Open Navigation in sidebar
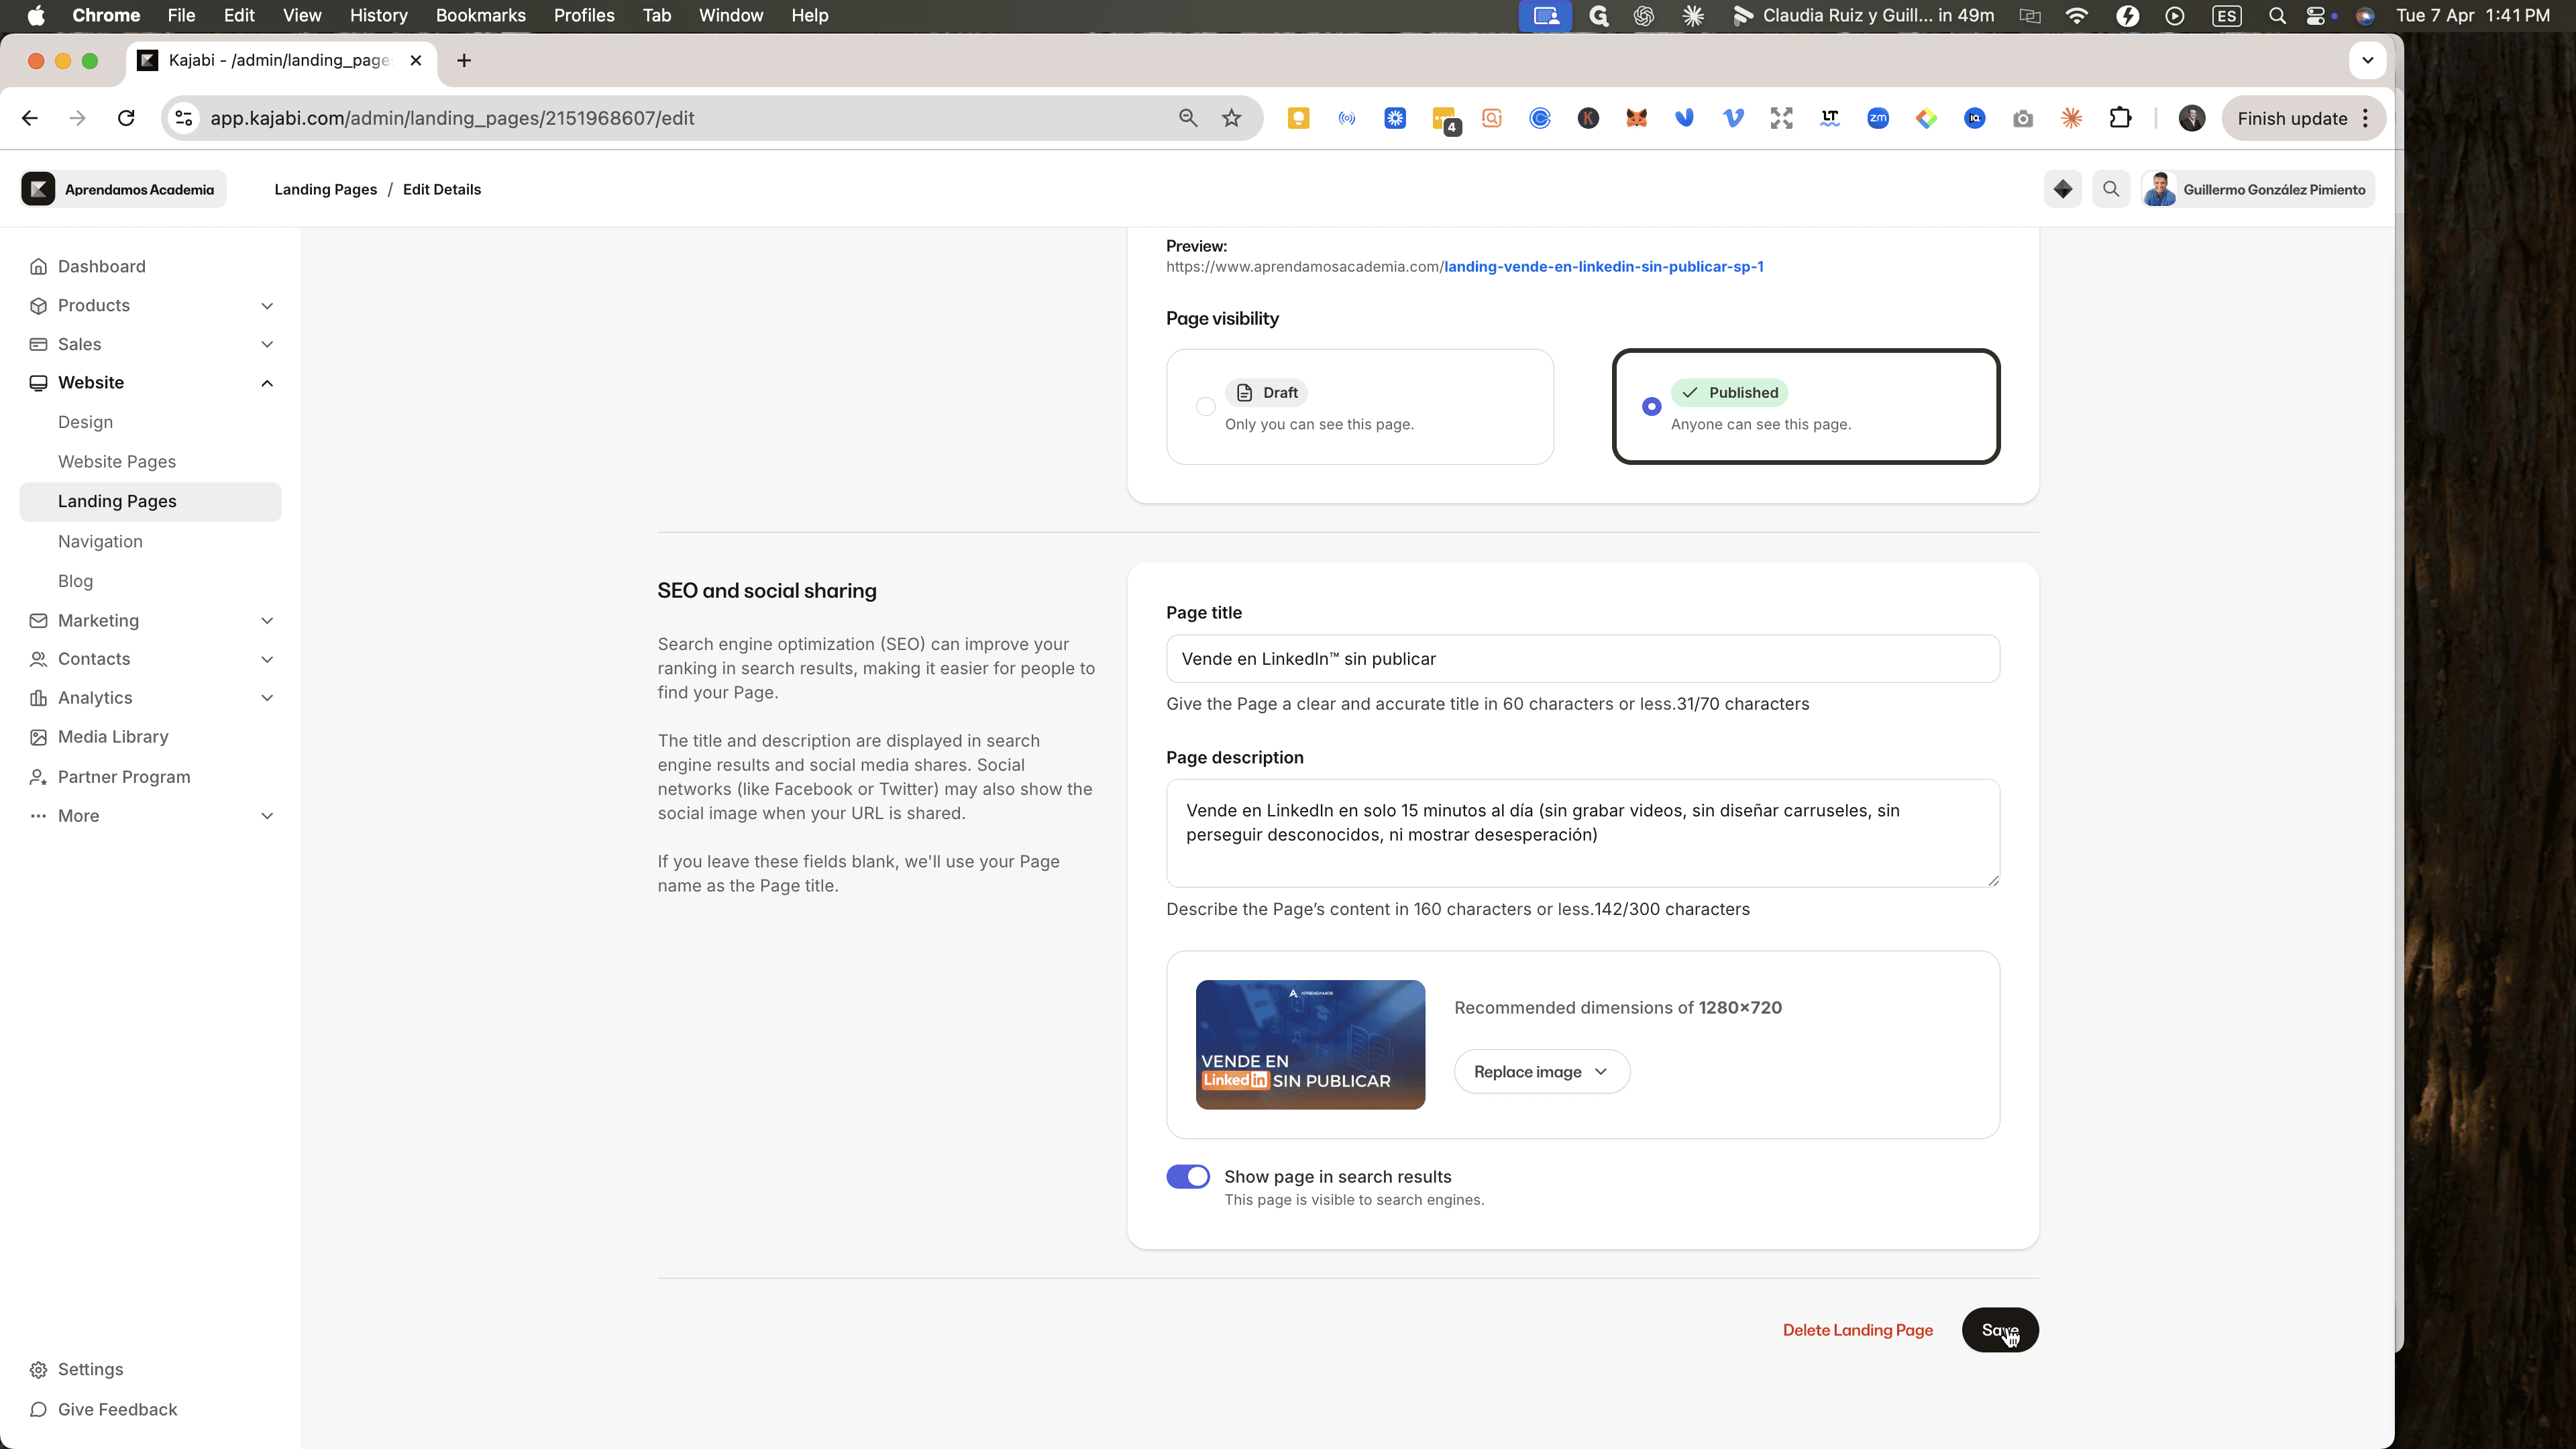Image resolution: width=2576 pixels, height=1449 pixels. pyautogui.click(x=100, y=542)
